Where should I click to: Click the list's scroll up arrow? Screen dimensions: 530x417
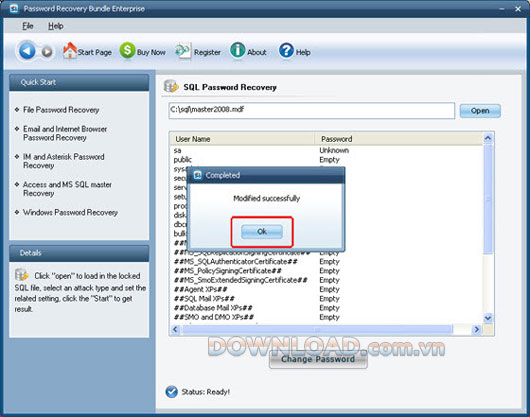pyautogui.click(x=488, y=138)
